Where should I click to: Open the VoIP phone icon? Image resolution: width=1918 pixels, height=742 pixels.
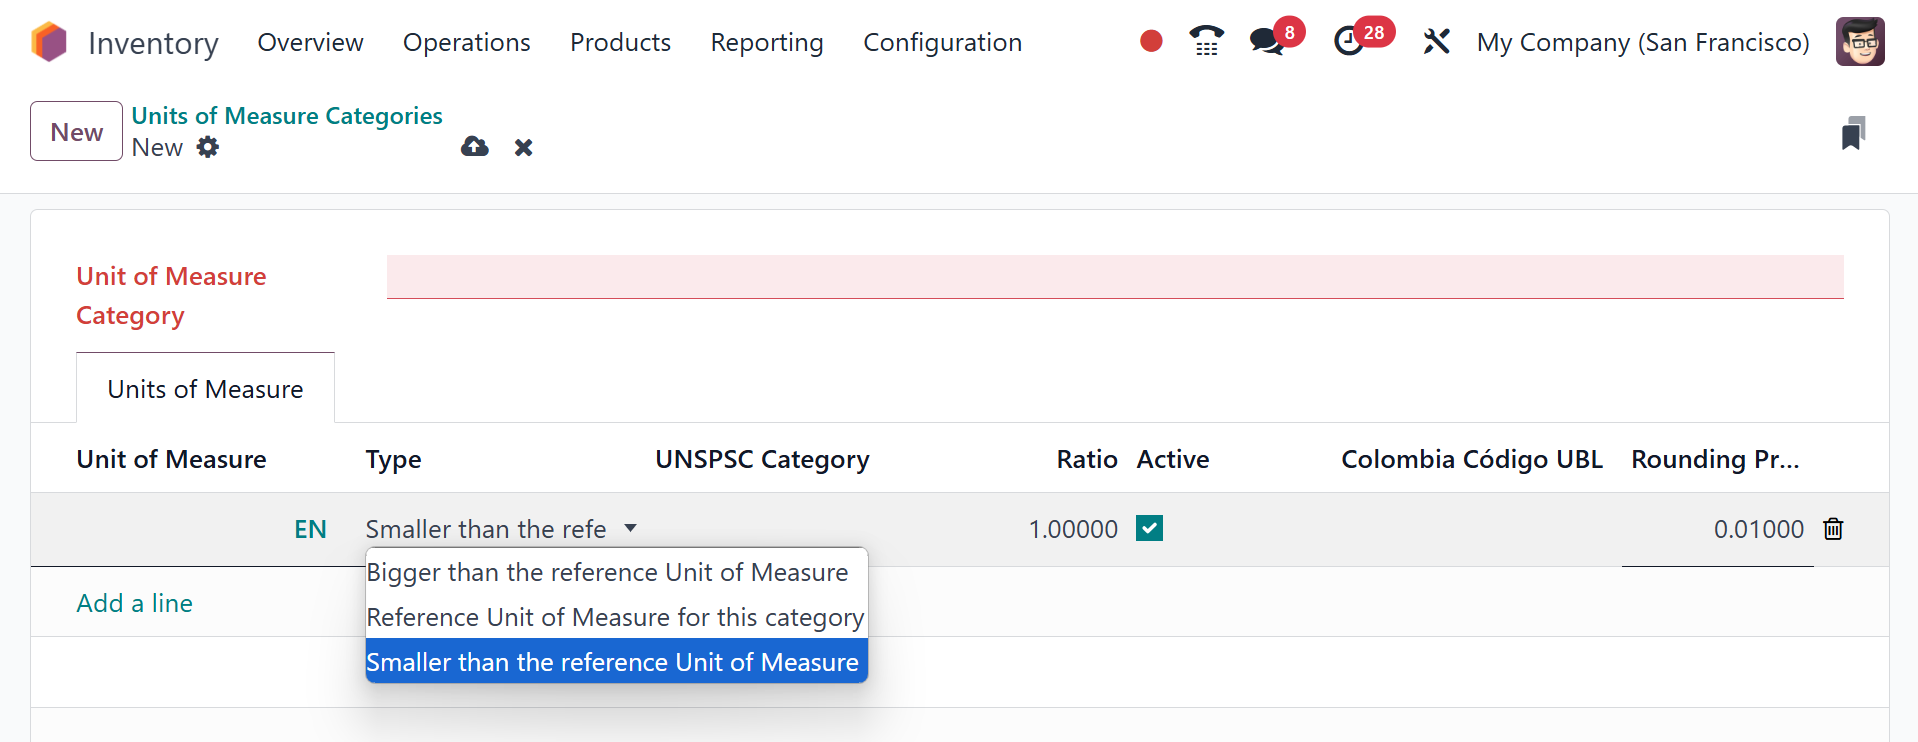point(1206,41)
